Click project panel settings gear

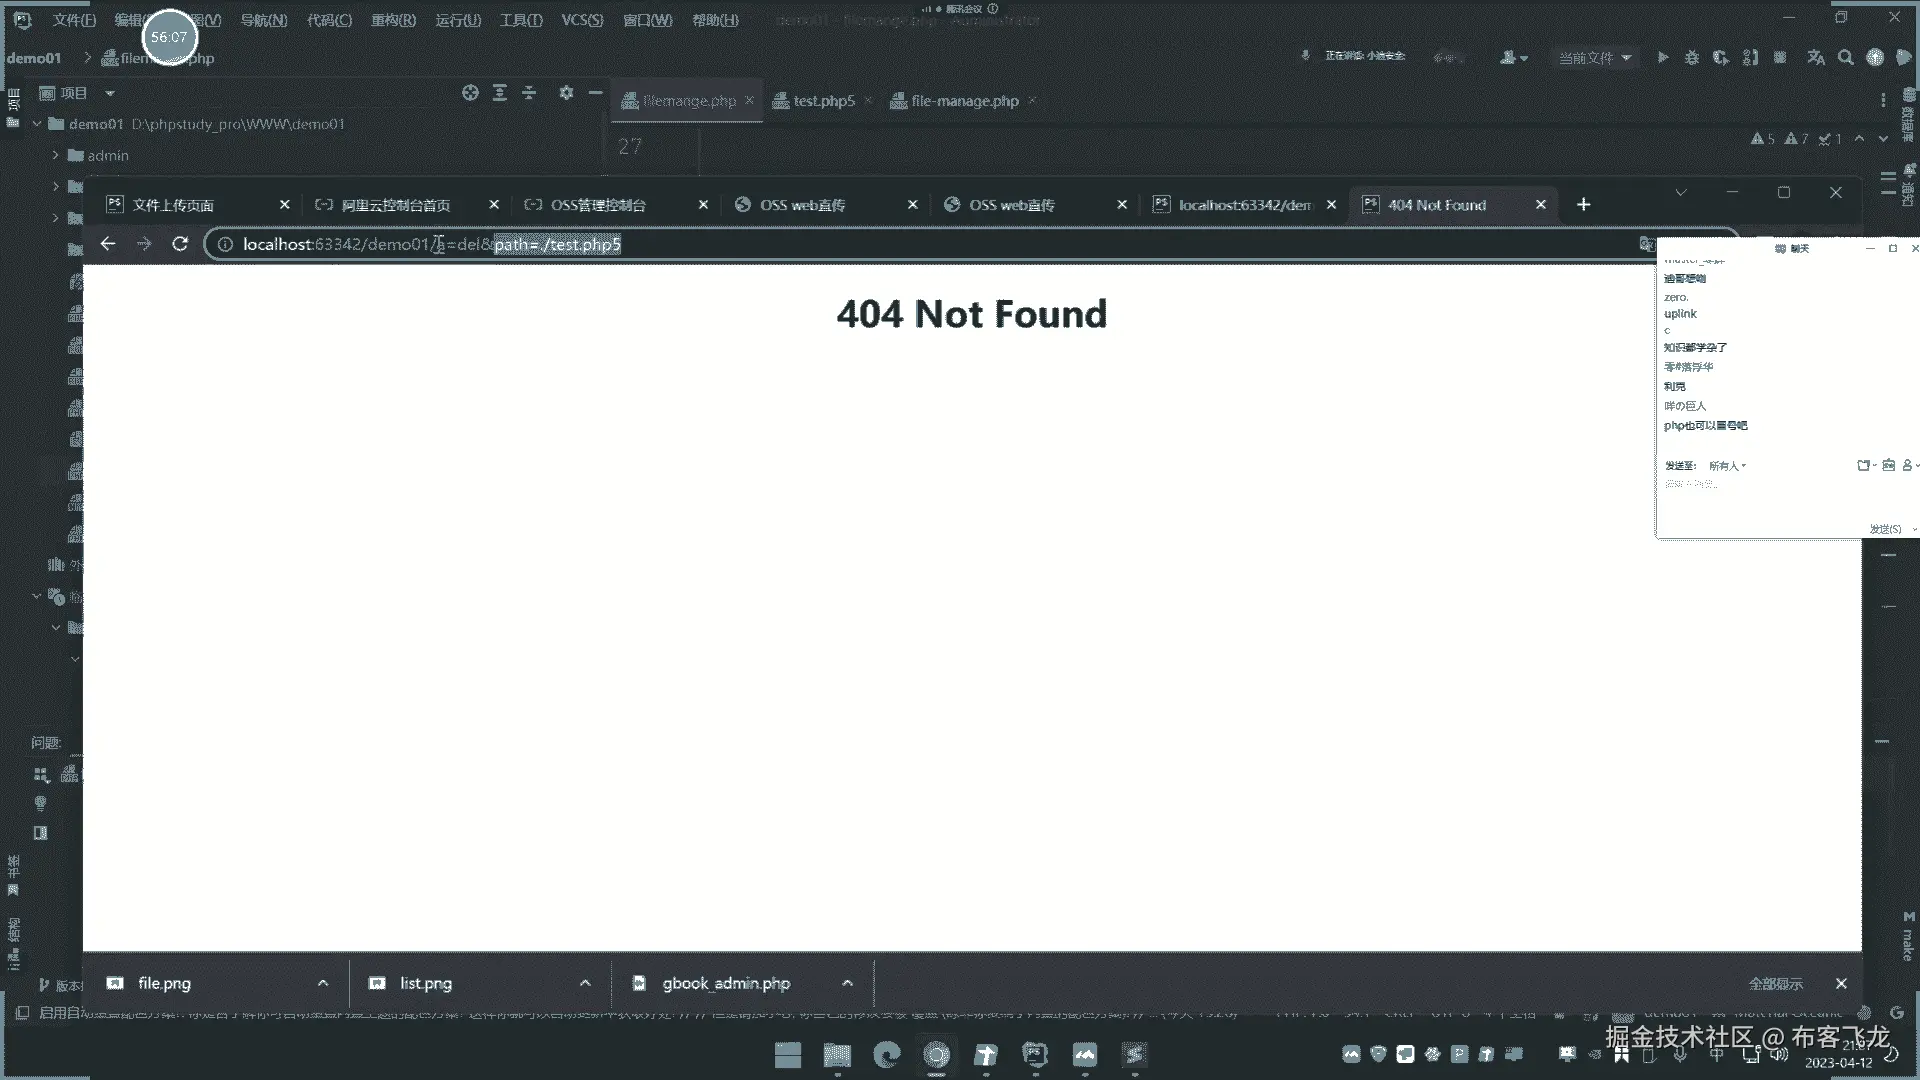[566, 93]
